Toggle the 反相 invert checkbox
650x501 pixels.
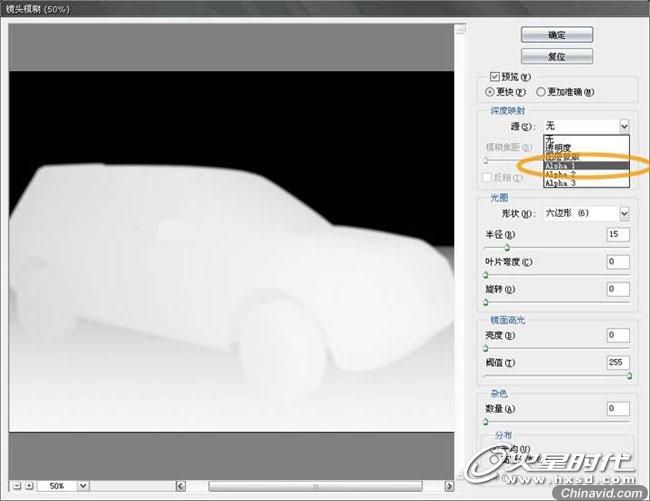coord(487,177)
